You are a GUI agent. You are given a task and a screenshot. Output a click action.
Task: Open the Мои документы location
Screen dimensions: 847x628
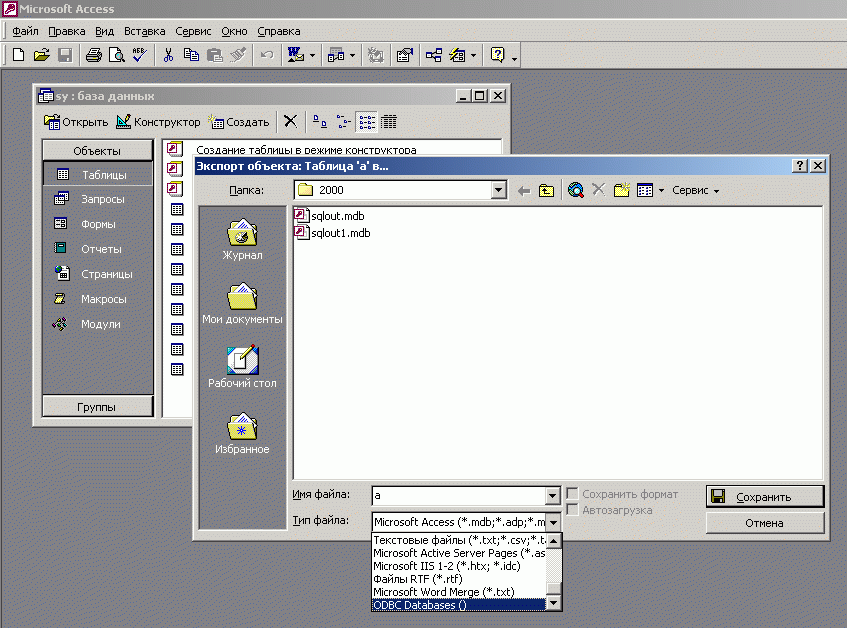click(242, 303)
